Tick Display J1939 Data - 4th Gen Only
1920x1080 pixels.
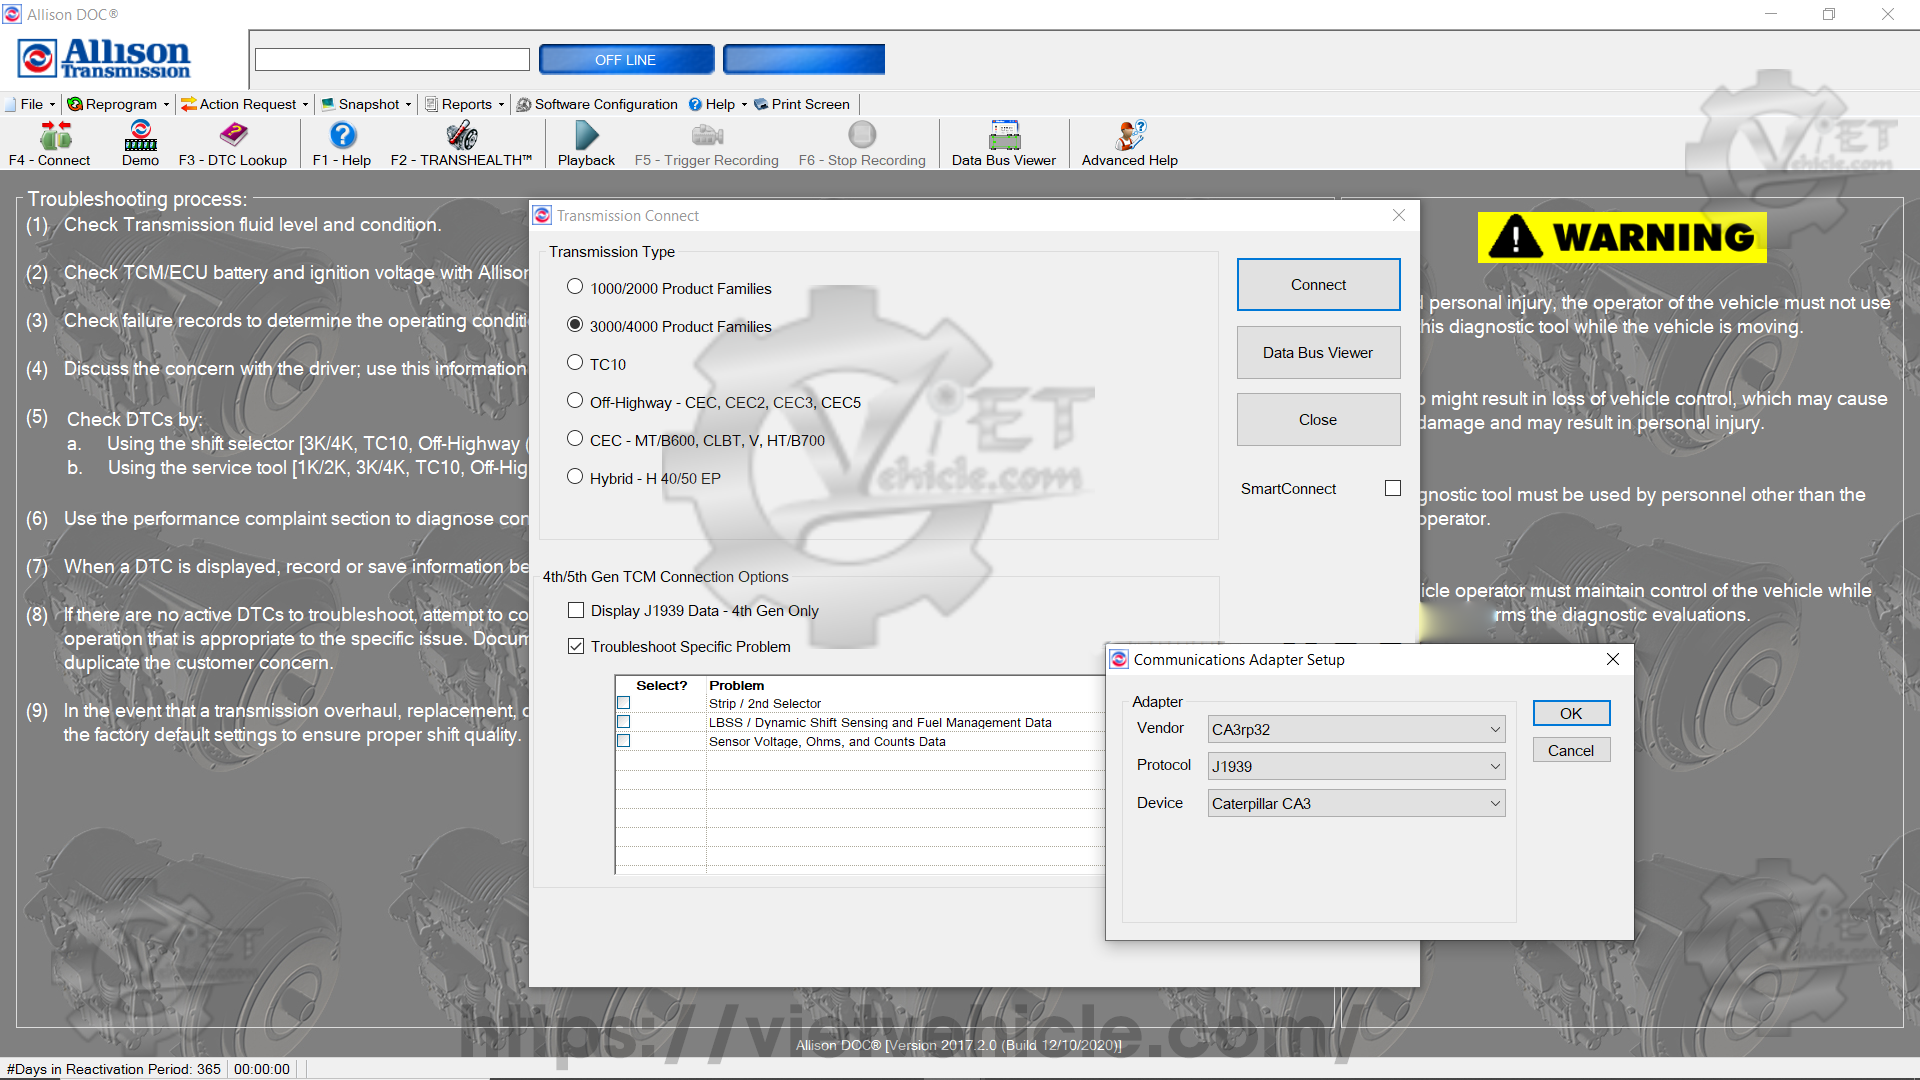click(x=576, y=610)
